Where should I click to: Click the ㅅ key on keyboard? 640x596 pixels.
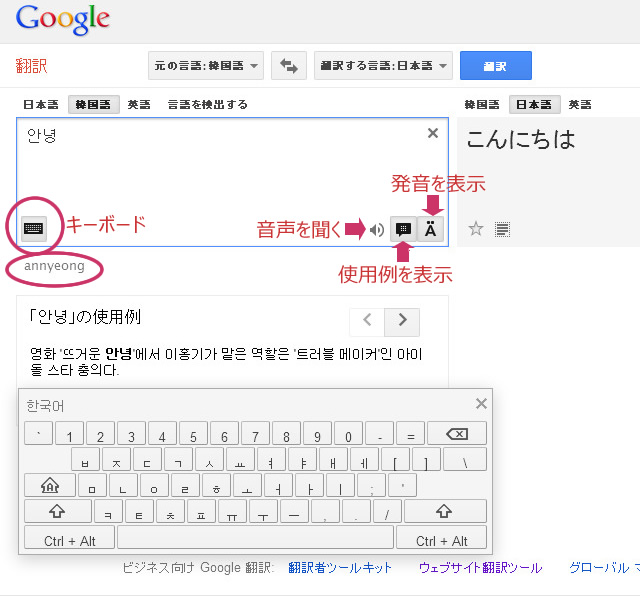[209, 459]
